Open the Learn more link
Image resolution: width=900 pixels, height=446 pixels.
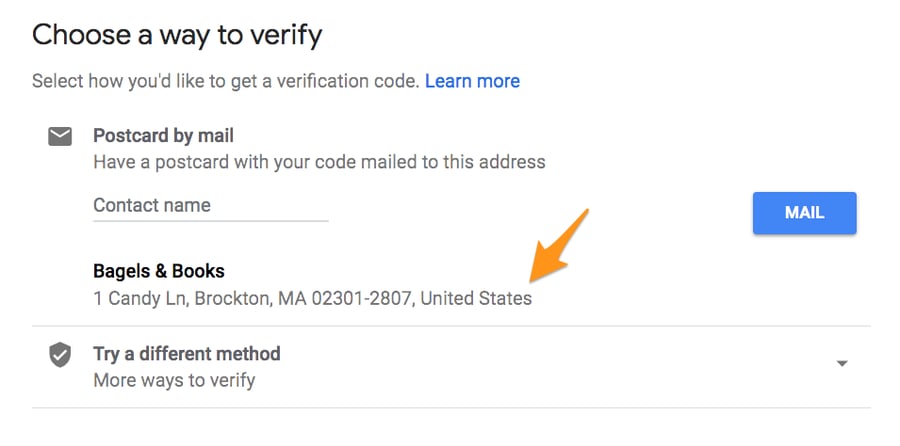click(472, 81)
